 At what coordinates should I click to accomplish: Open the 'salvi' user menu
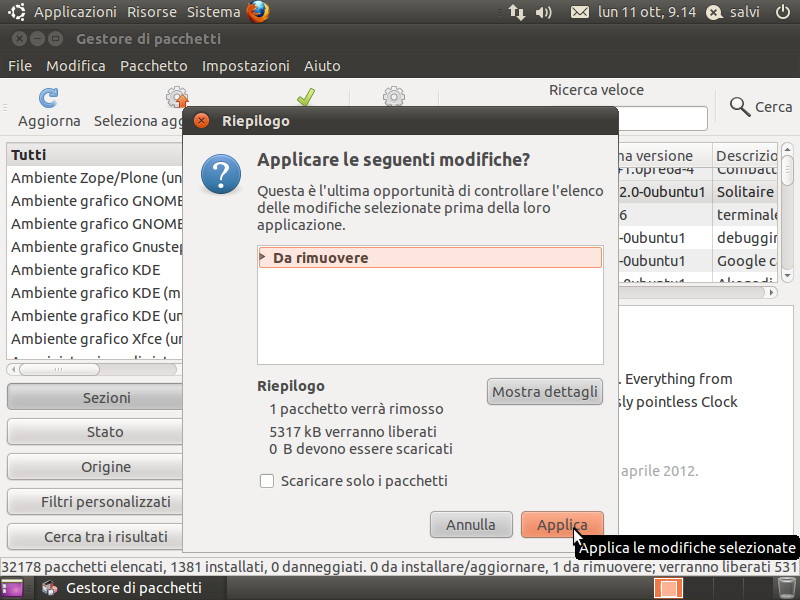[x=733, y=12]
